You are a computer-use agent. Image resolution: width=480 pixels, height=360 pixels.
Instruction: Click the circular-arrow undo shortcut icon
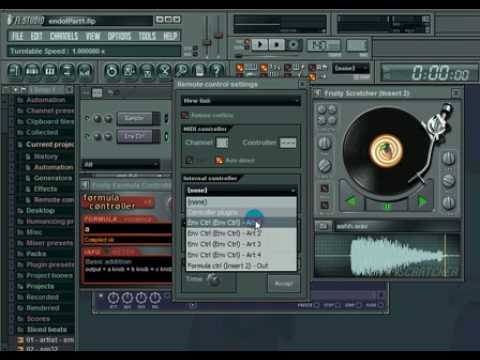tap(112, 71)
